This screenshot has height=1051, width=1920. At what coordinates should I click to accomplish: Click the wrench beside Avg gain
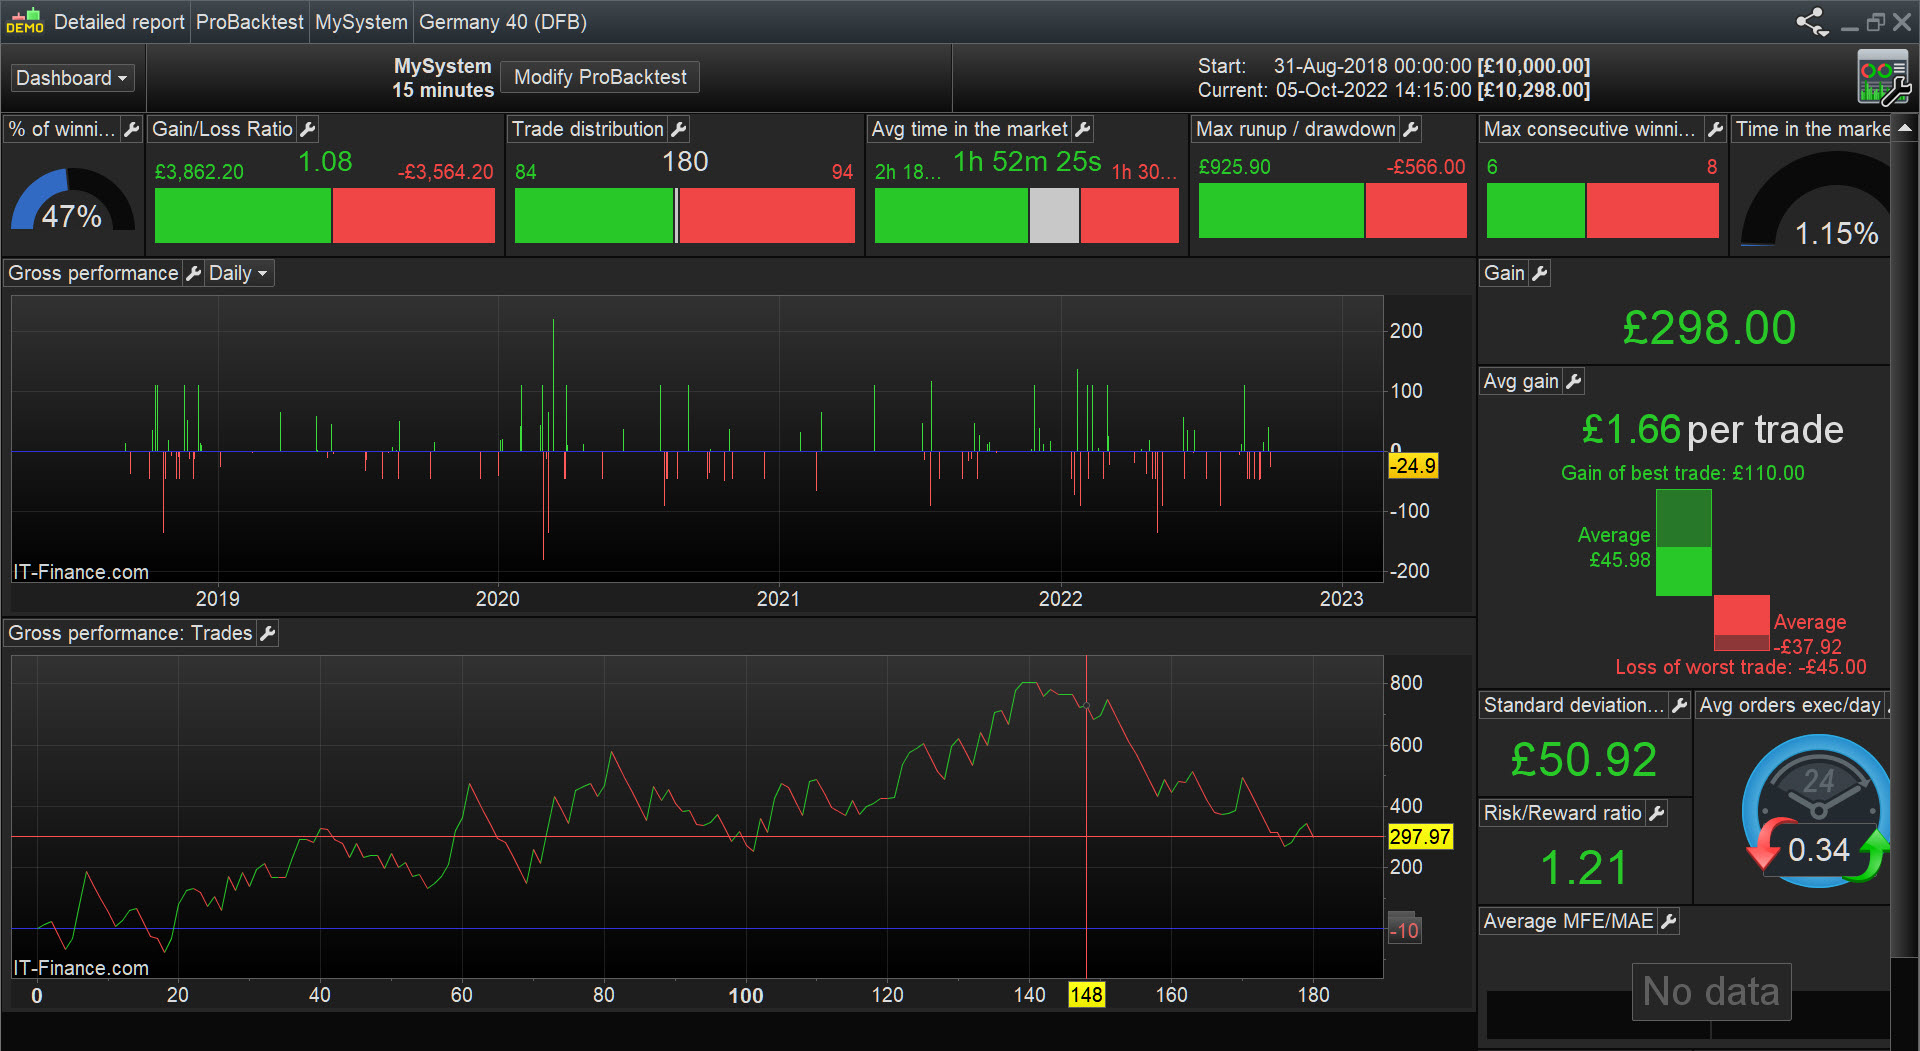[x=1573, y=381]
